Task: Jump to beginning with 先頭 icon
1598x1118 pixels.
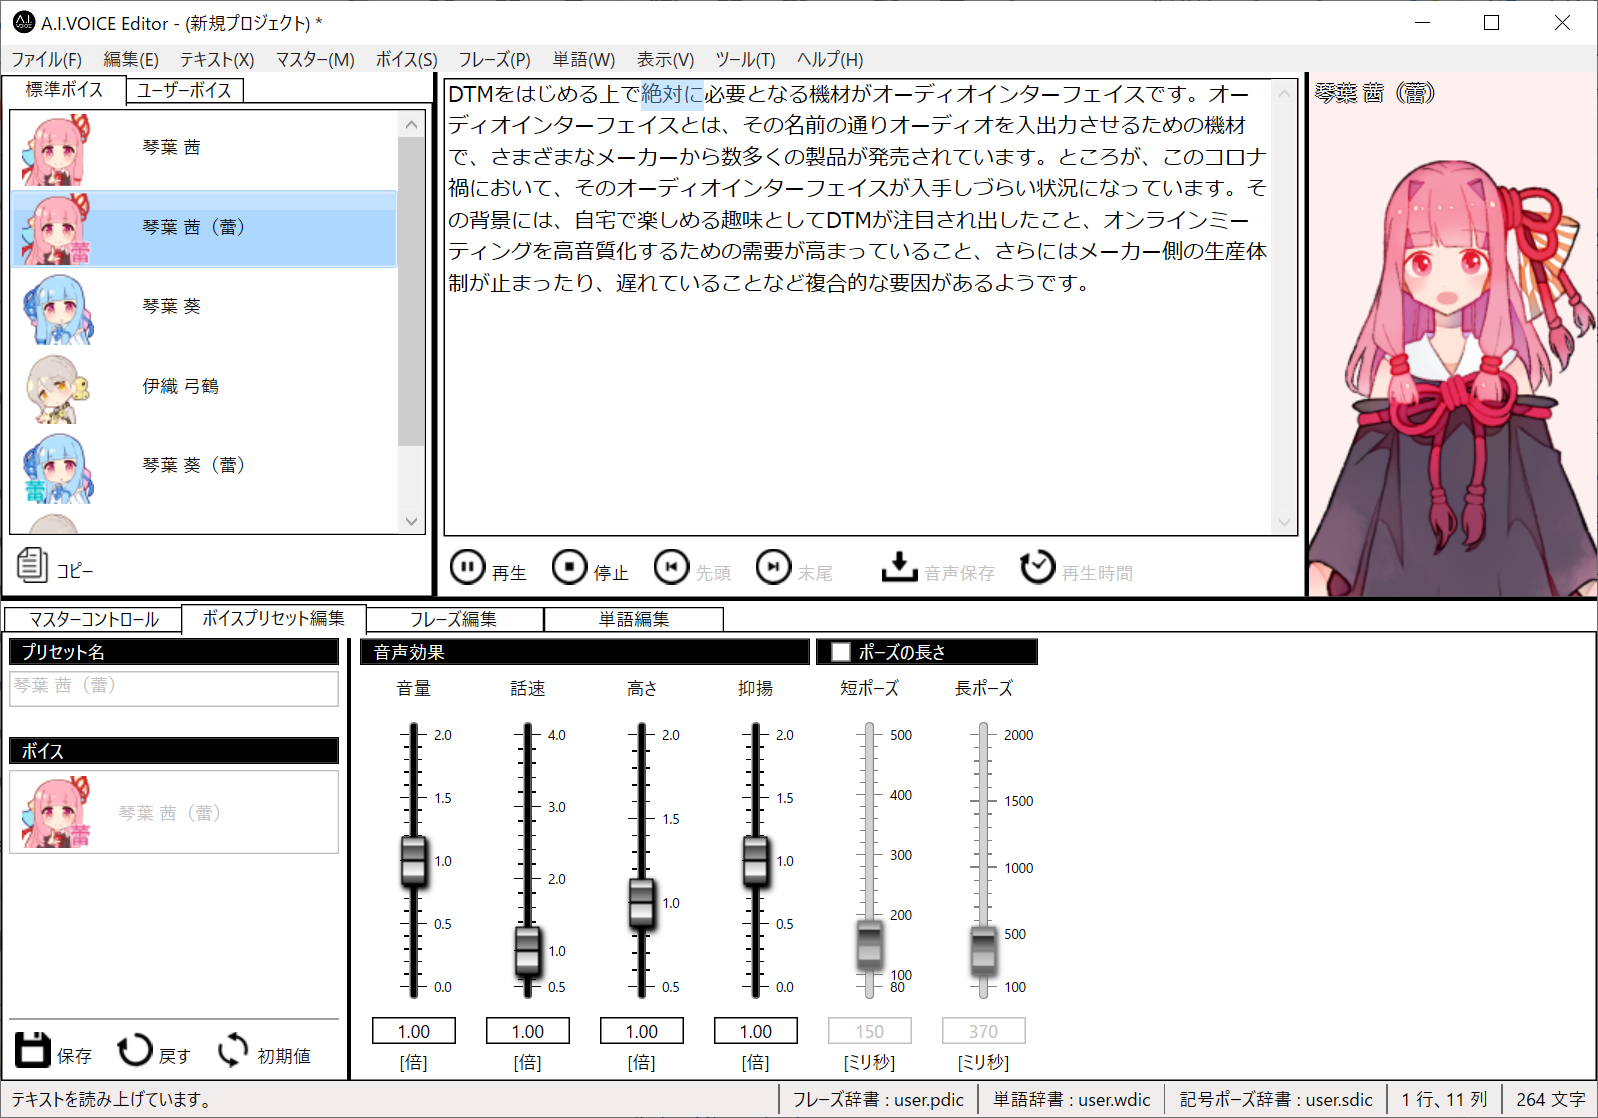Action: (671, 567)
